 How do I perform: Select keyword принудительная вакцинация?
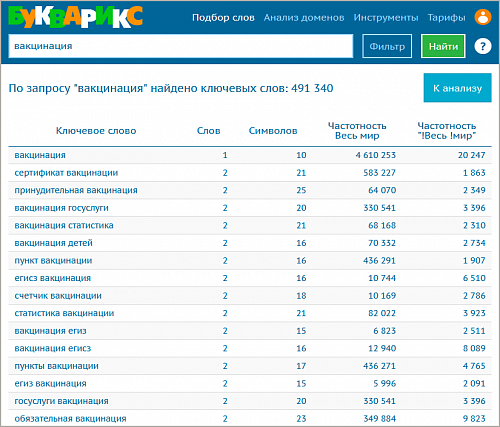click(x=76, y=190)
